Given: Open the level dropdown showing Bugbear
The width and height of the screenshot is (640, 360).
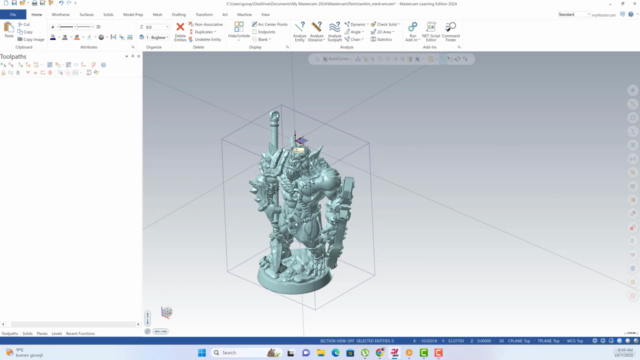Looking at the screenshot, I should pos(167,38).
